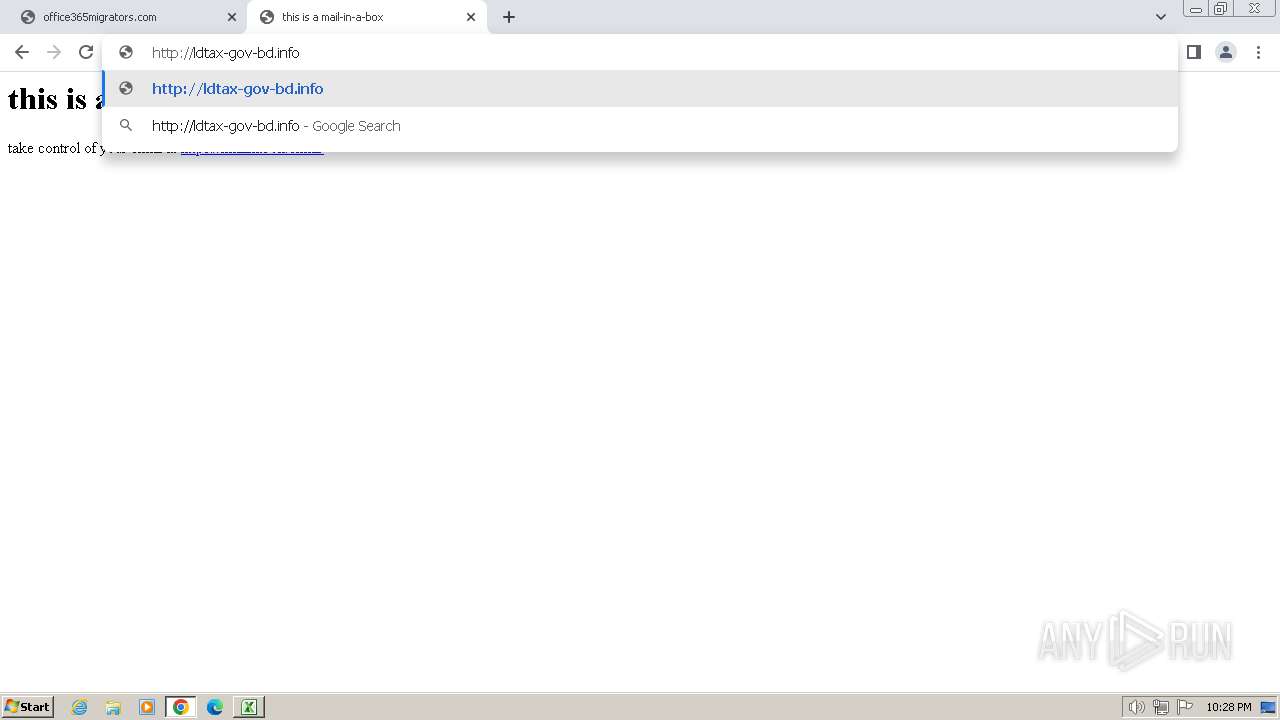Click the show desktop tray icon

coord(1268,707)
